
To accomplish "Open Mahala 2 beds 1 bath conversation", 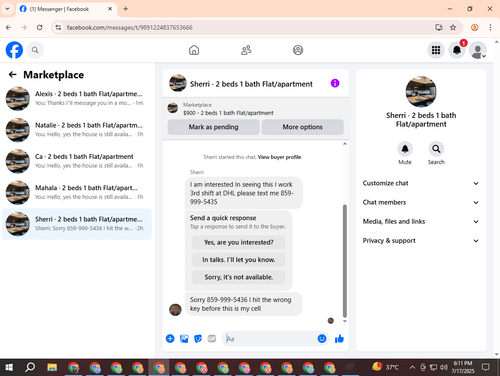I will coord(77,192).
